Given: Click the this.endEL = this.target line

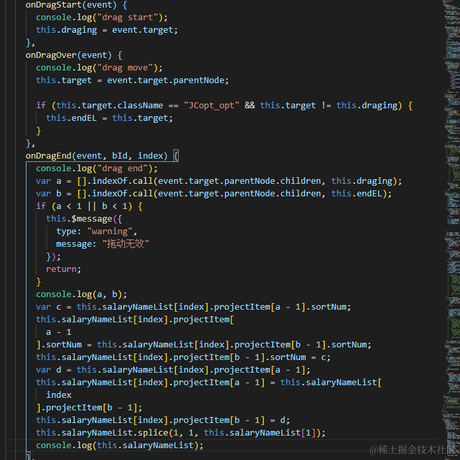Looking at the screenshot, I should [109, 118].
